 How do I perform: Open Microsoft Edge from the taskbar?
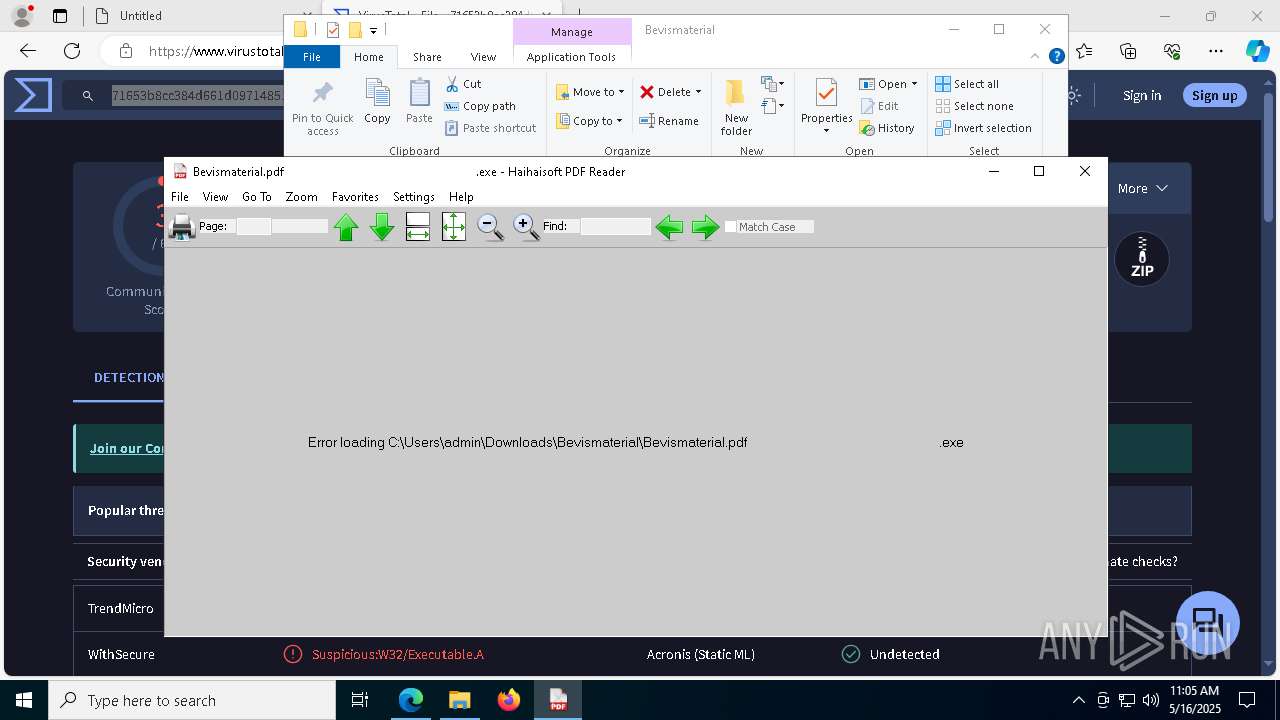click(x=411, y=700)
